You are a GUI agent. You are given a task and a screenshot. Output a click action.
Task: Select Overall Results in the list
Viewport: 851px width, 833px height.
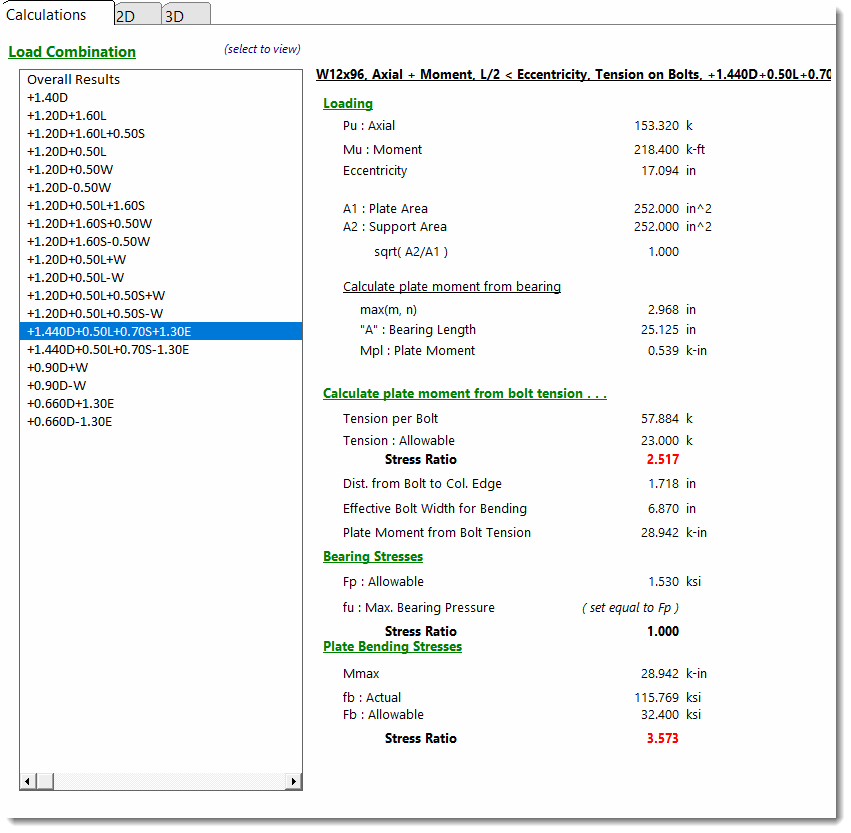[73, 80]
